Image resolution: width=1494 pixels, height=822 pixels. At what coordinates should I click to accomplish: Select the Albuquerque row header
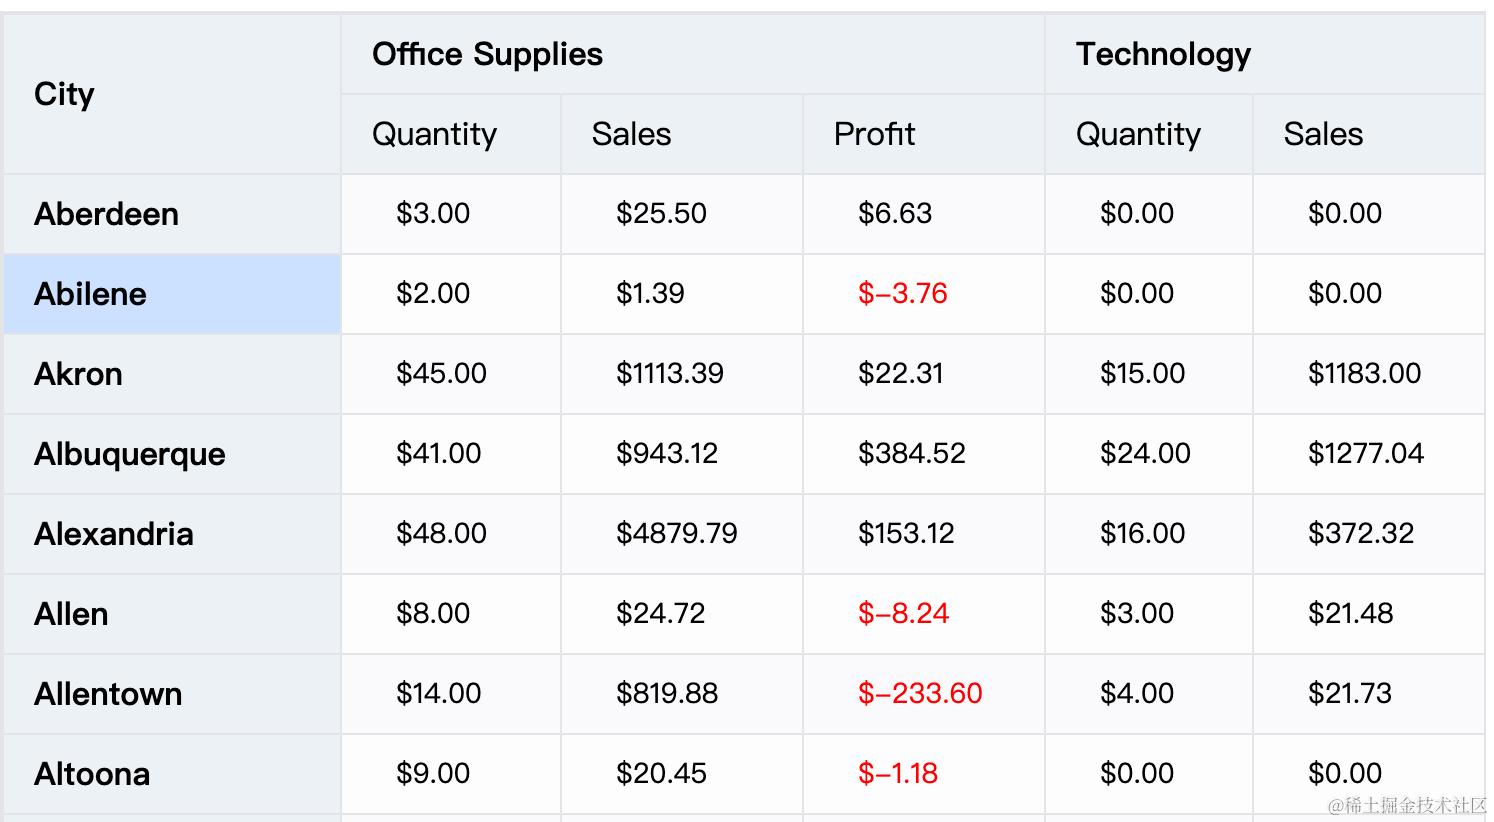point(130,454)
